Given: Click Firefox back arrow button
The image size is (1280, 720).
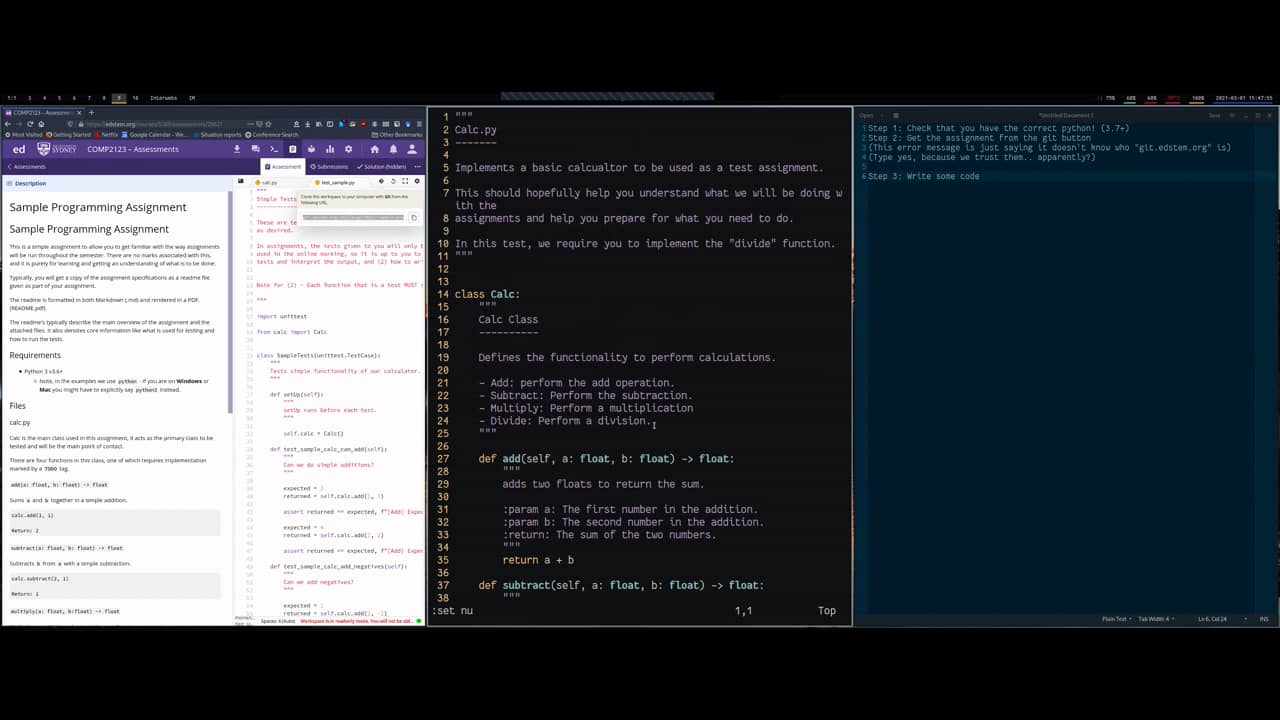Looking at the screenshot, I should [8, 123].
